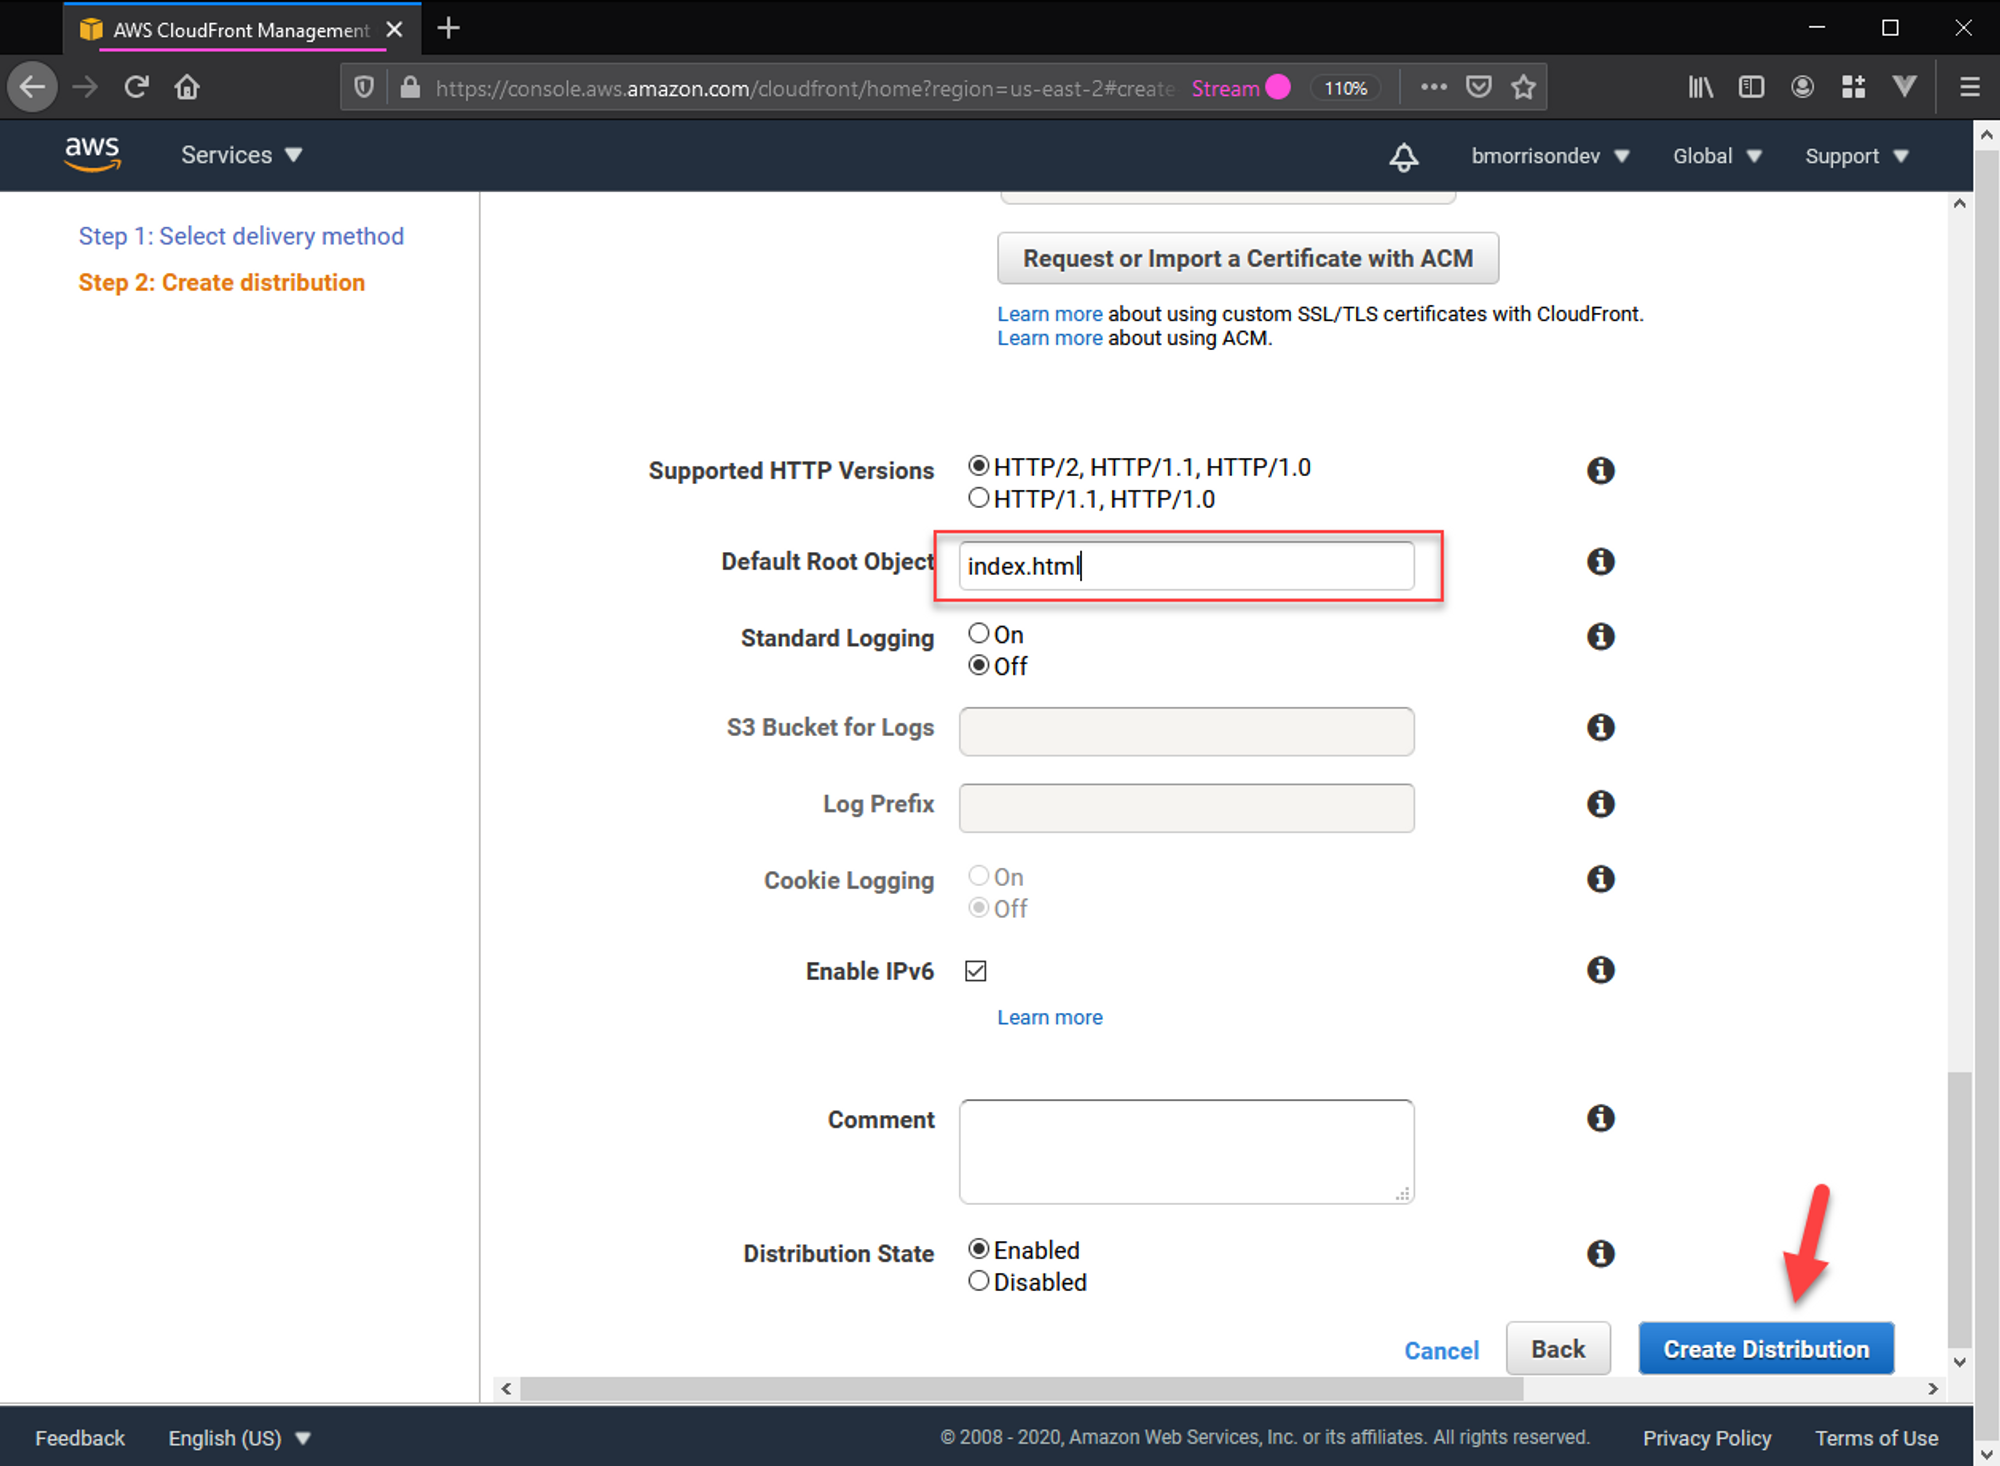The width and height of the screenshot is (2000, 1466).
Task: Click the horizontal scrollbar in form
Action: pos(1021,1389)
